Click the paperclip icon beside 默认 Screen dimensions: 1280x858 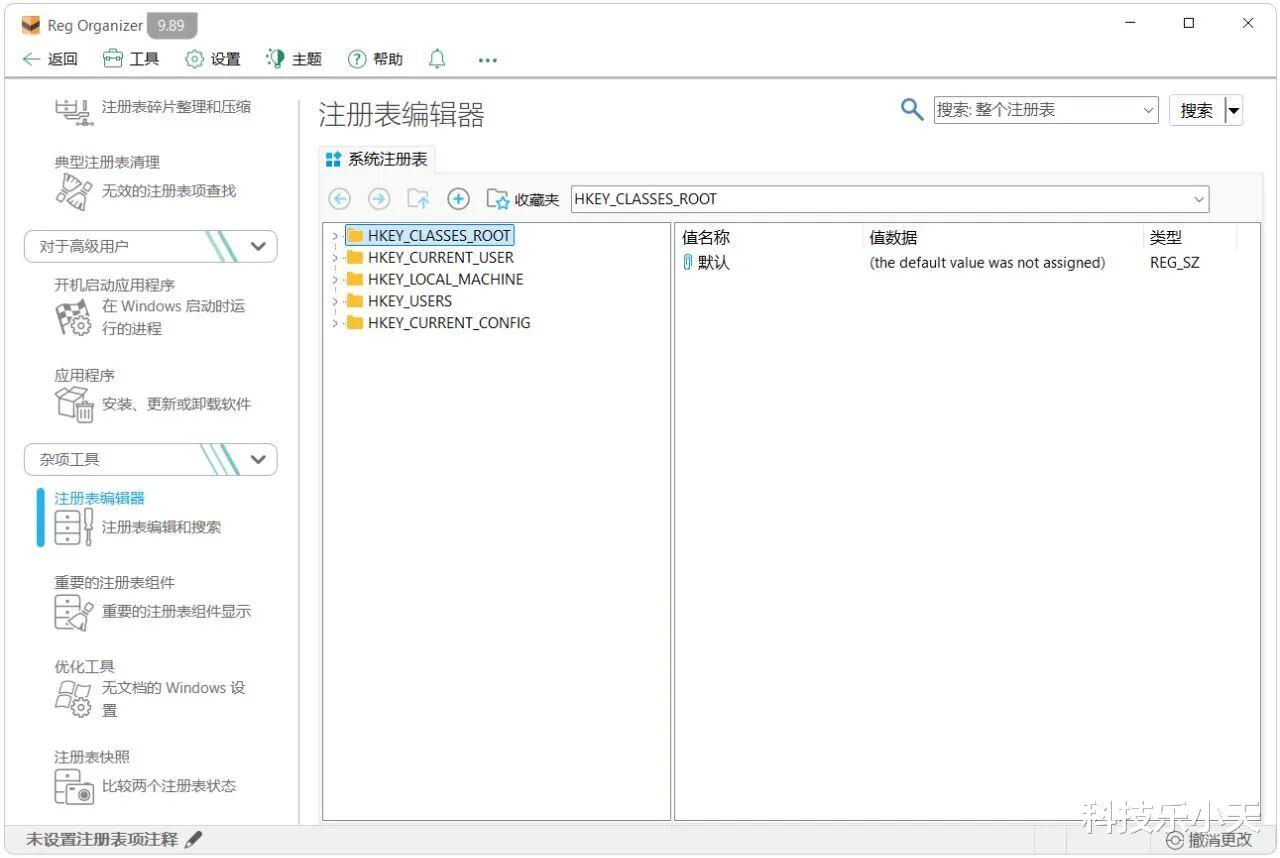point(687,263)
